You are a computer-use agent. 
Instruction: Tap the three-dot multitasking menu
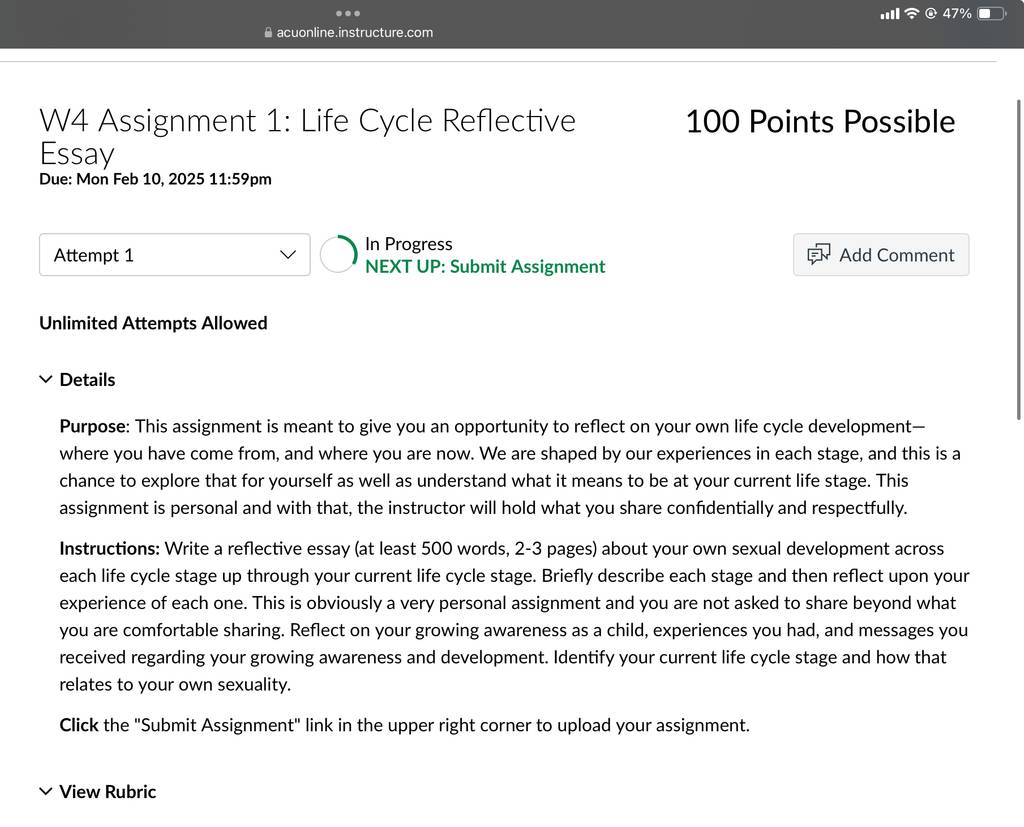[x=347, y=13]
